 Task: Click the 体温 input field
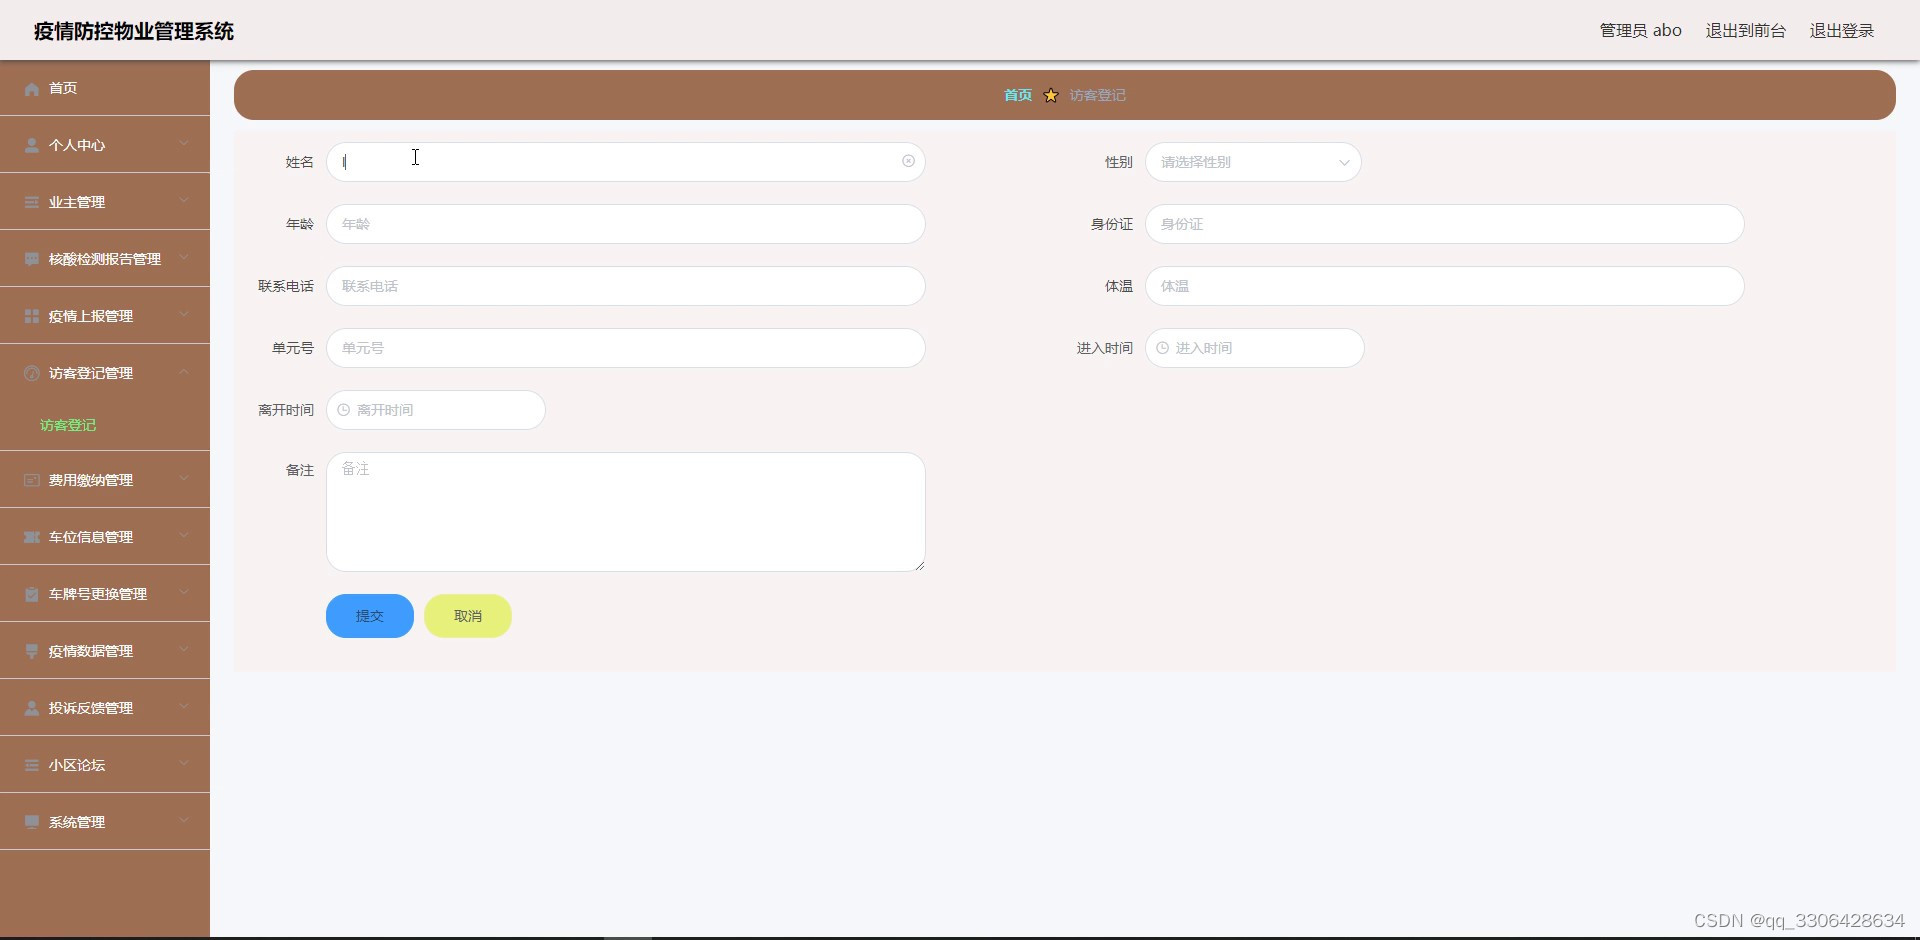pos(1445,286)
